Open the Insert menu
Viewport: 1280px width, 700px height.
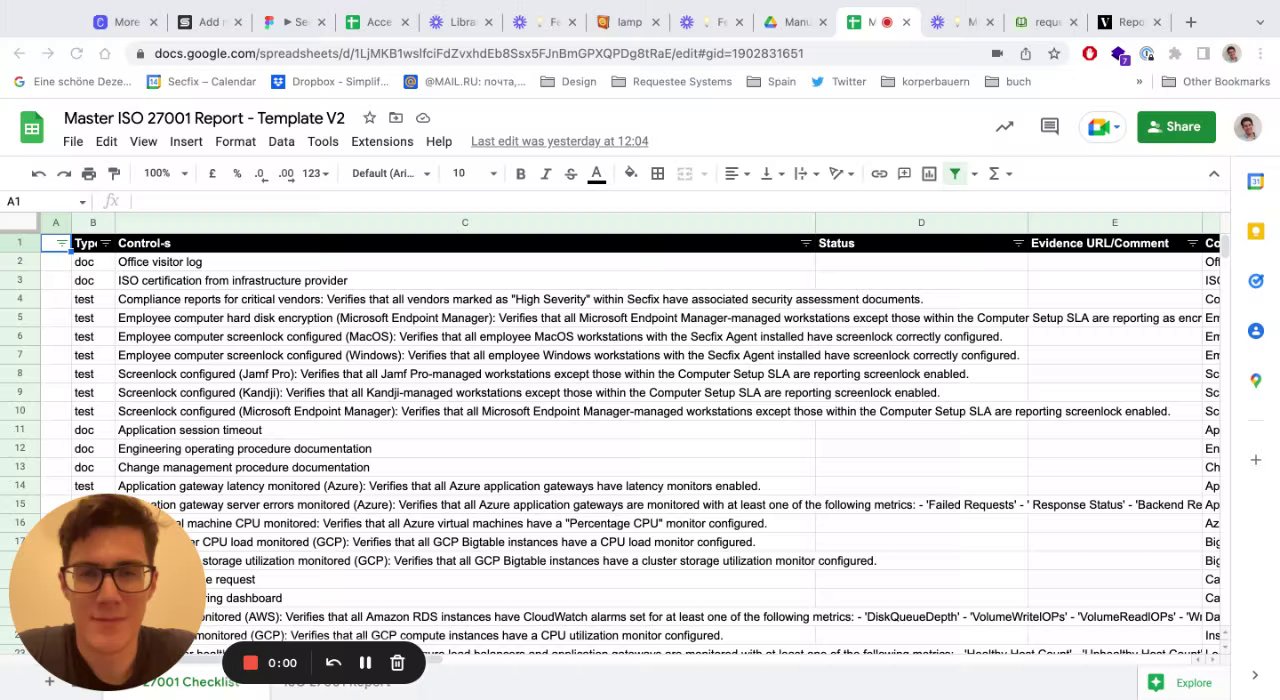(x=186, y=142)
